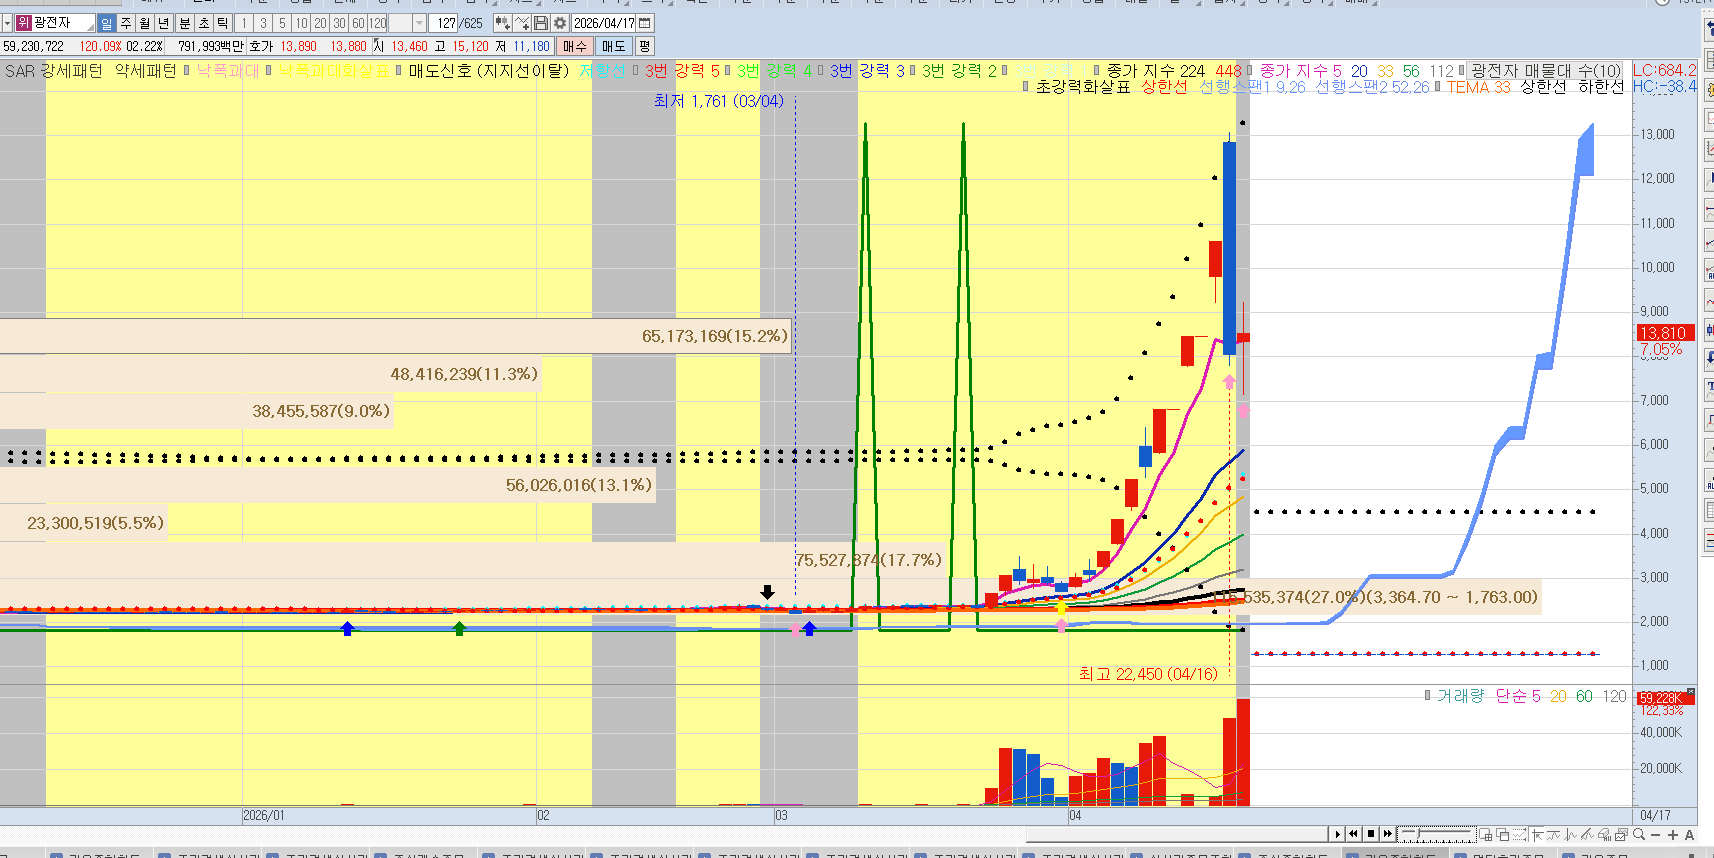Select the second (초) period button

click(x=203, y=23)
